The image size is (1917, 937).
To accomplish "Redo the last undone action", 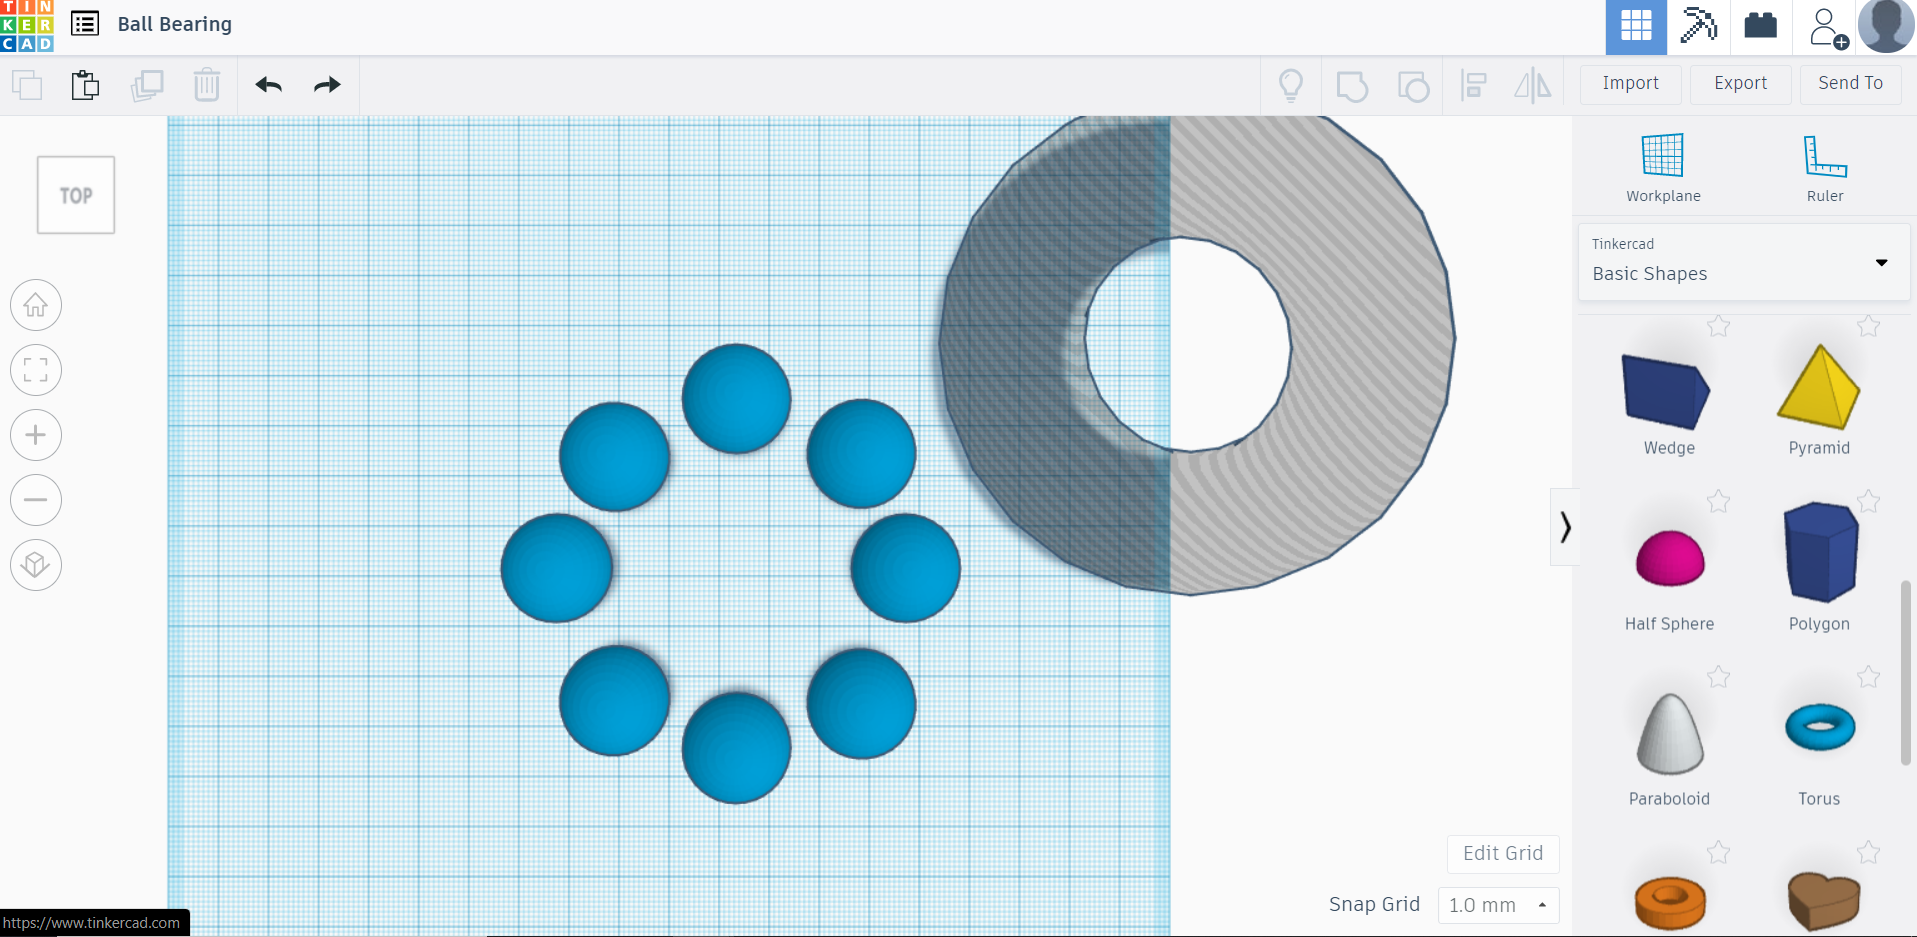I will (327, 85).
